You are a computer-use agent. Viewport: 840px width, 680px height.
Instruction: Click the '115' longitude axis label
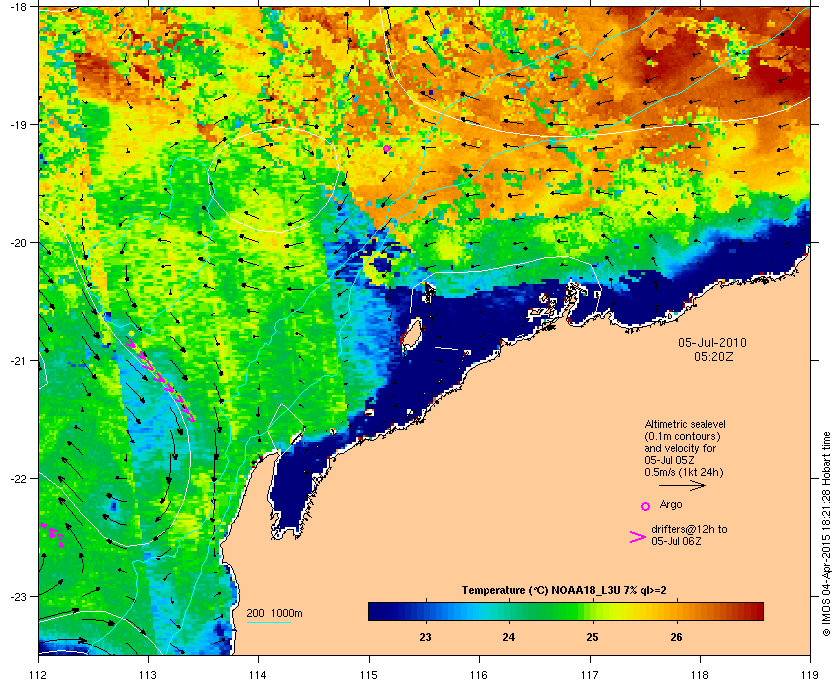[369, 674]
